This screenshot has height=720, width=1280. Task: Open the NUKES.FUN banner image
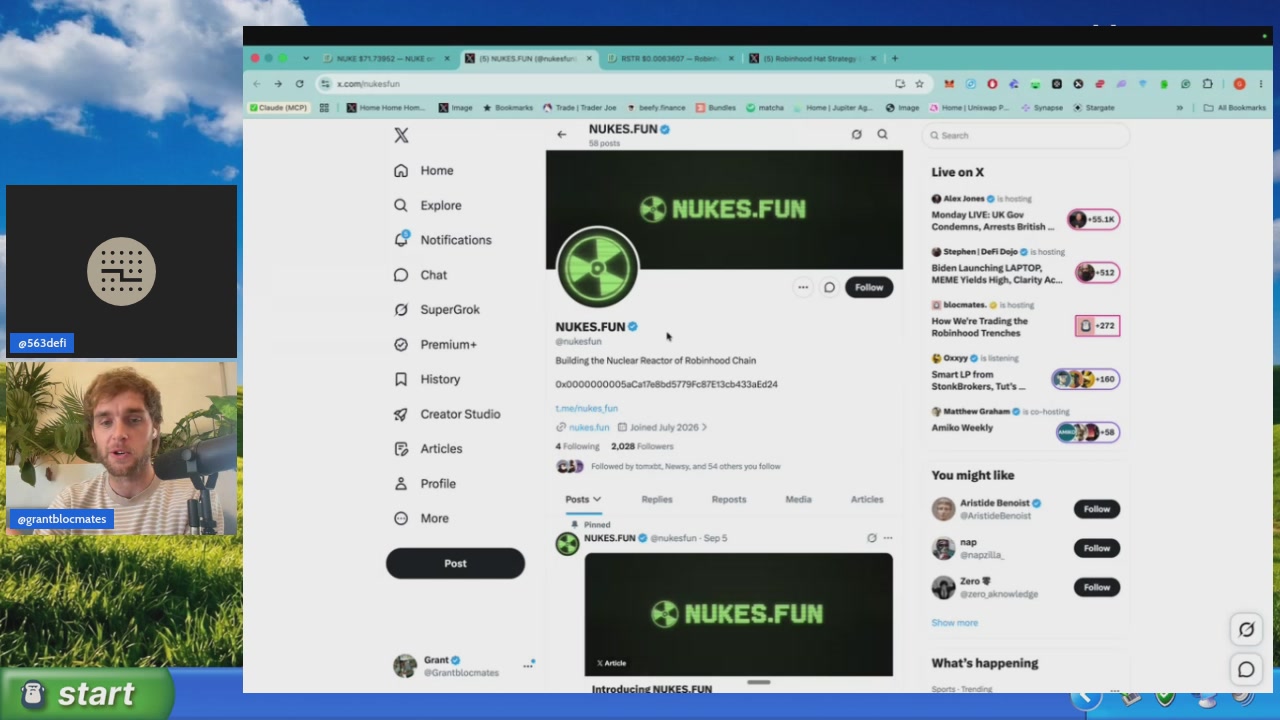click(x=724, y=209)
